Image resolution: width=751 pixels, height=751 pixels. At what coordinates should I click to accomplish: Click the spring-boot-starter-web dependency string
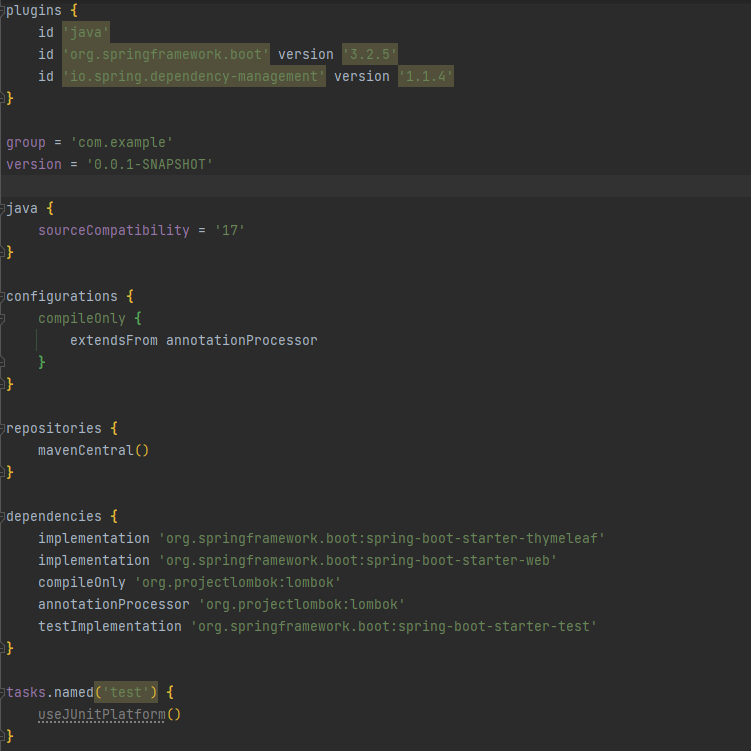358,560
